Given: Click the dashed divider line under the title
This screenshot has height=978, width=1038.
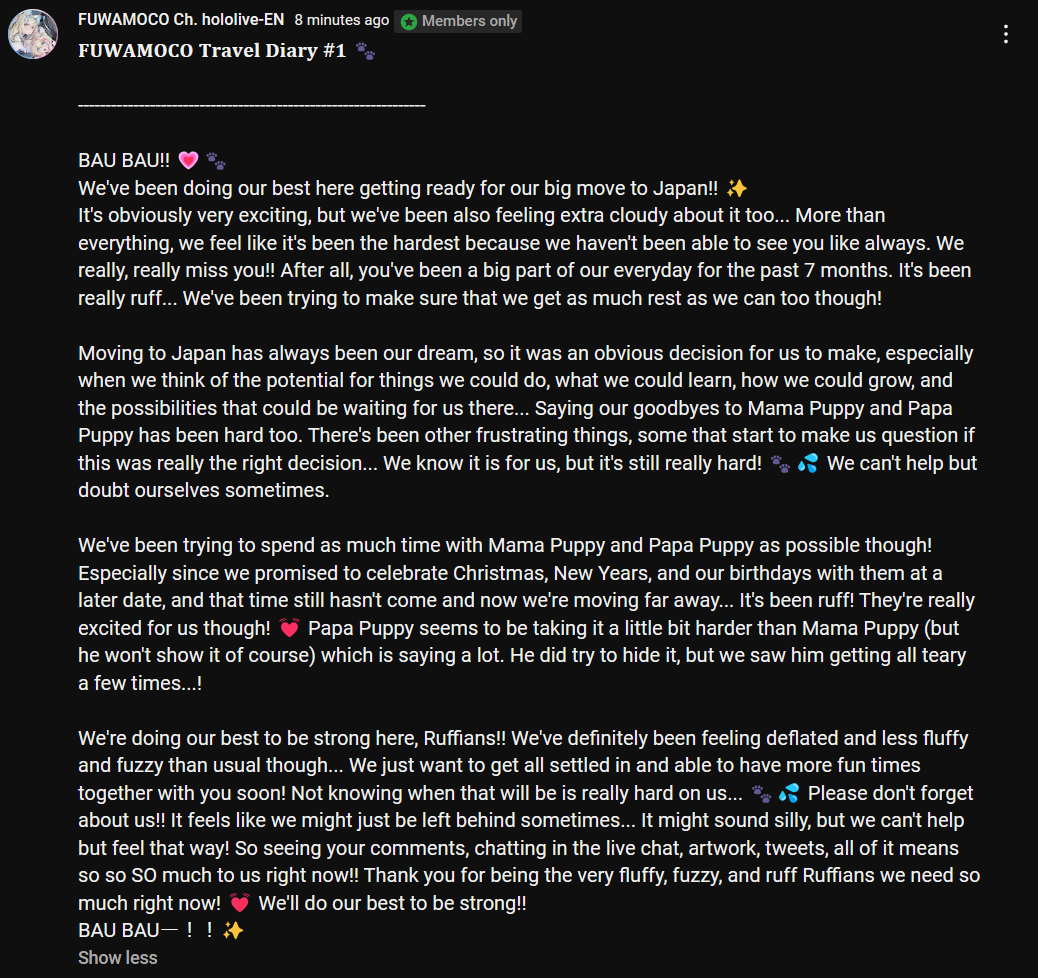Looking at the screenshot, I should [x=252, y=105].
